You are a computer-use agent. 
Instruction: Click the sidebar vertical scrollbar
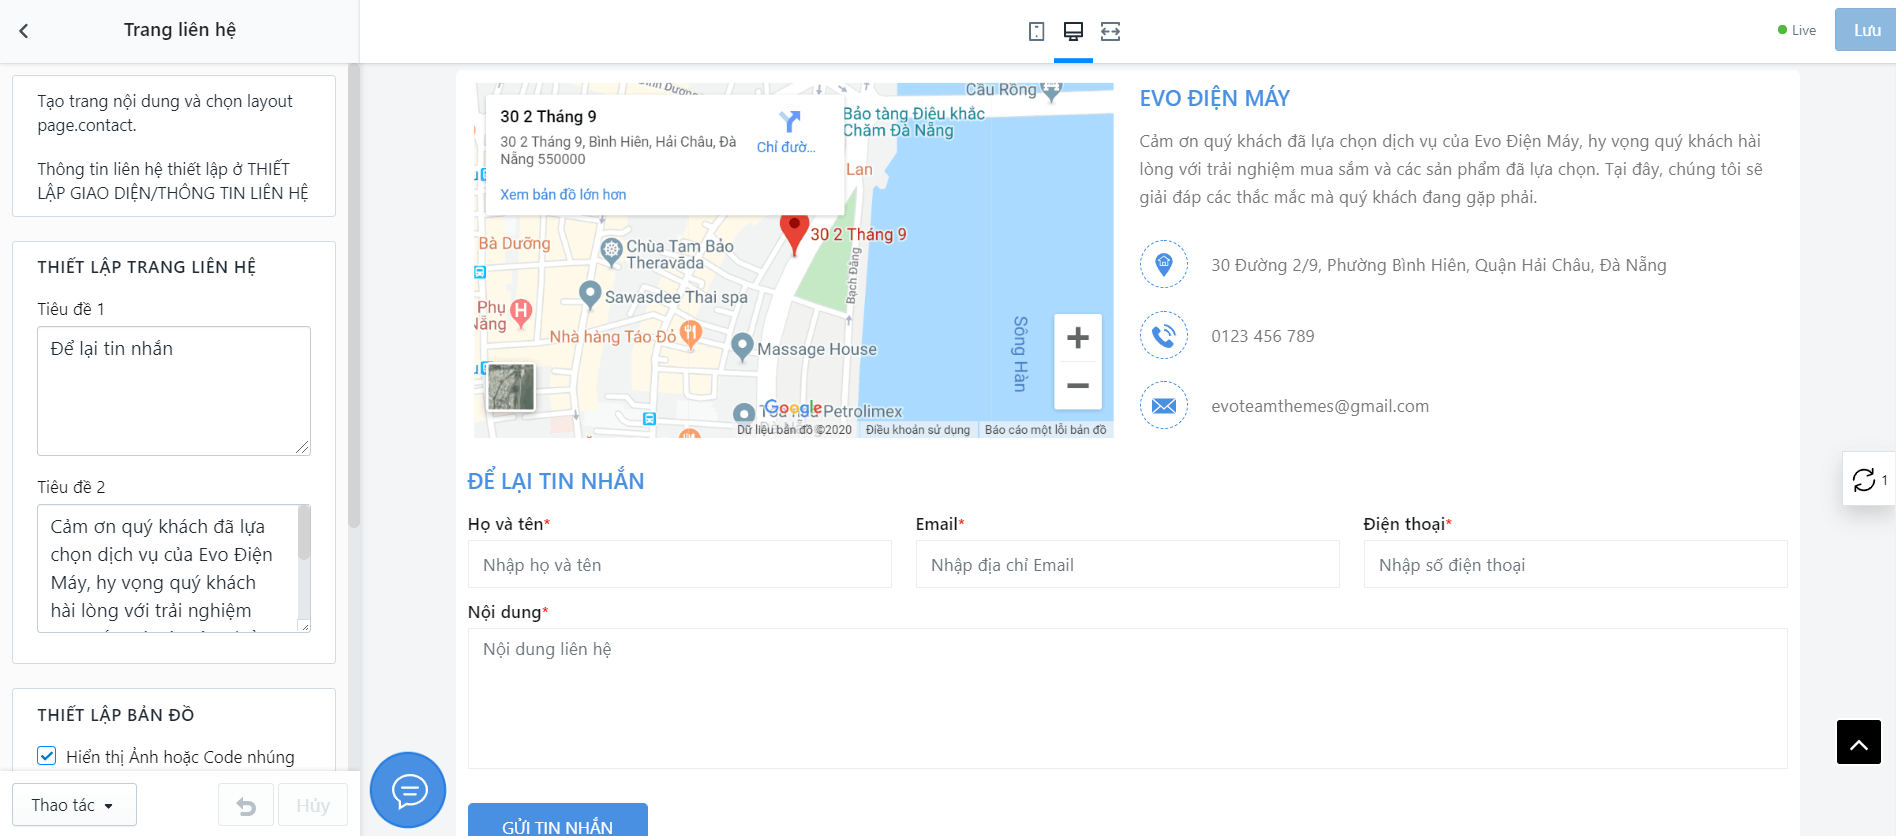click(x=353, y=295)
